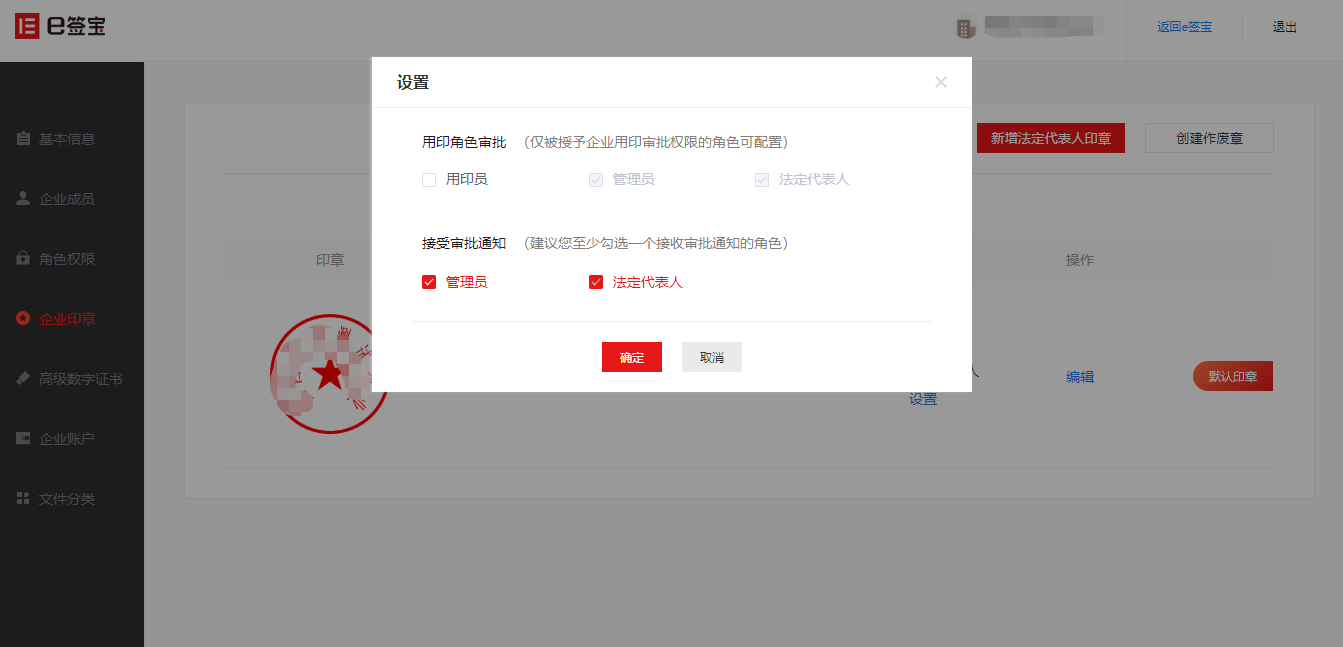Click the 企业印章 red seal icon
The width and height of the screenshot is (1343, 647).
(22, 318)
